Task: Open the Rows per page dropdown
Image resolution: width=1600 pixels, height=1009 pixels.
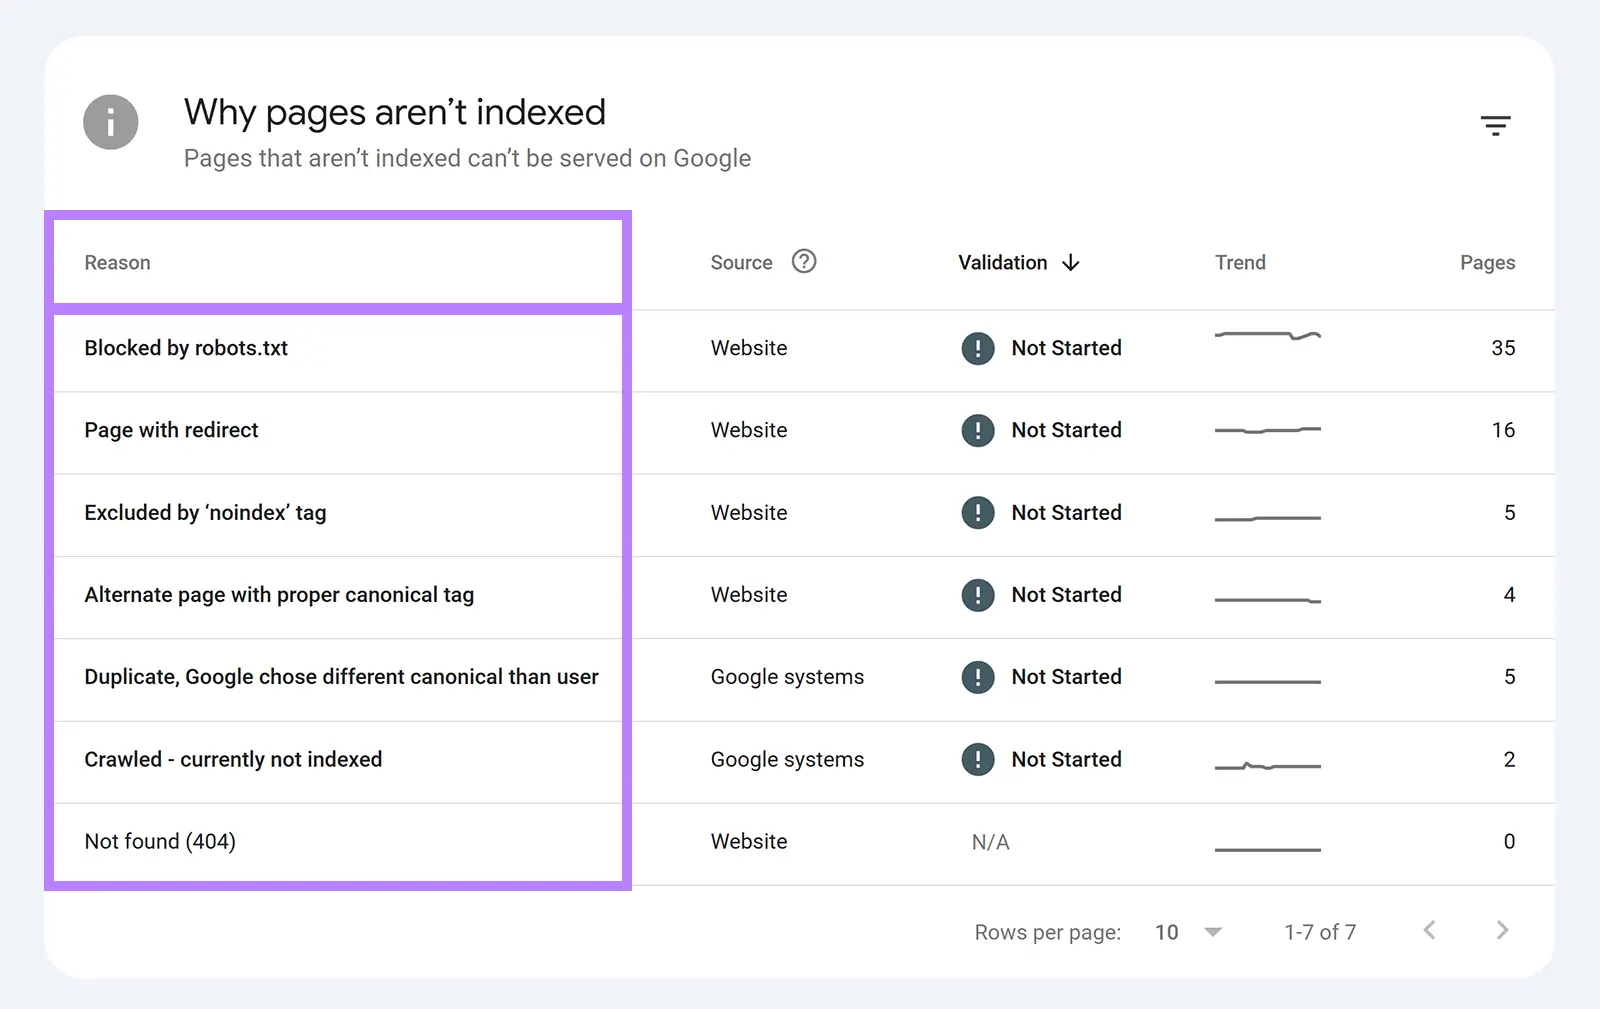Action: (1189, 931)
